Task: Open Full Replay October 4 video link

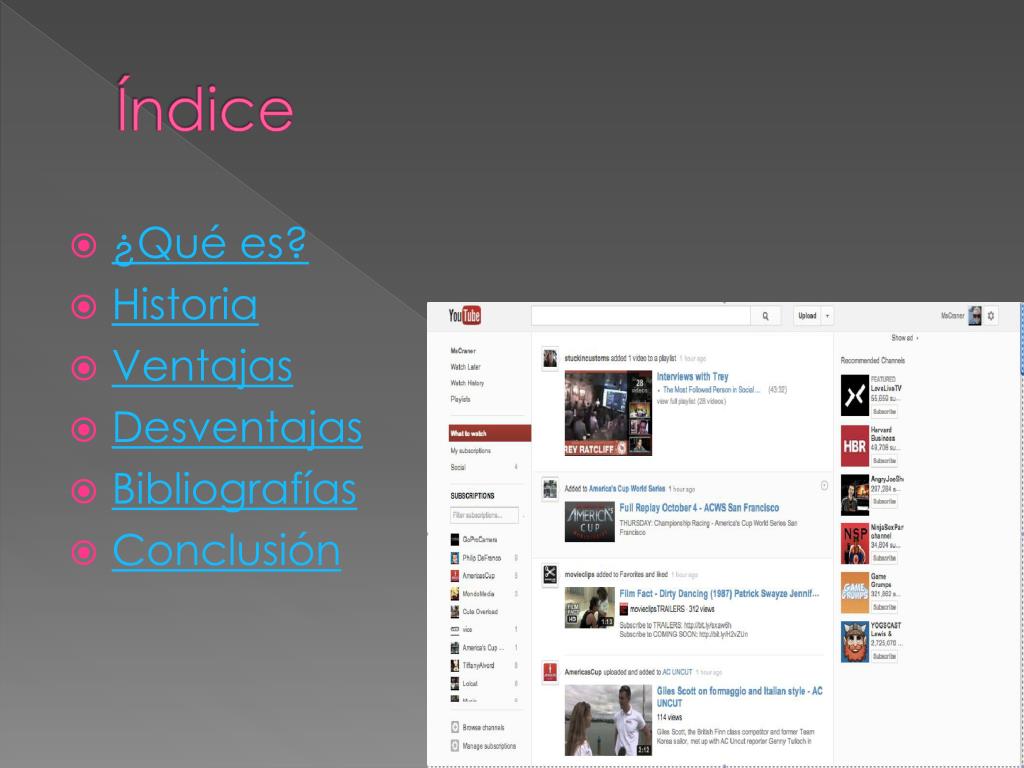Action: click(699, 507)
